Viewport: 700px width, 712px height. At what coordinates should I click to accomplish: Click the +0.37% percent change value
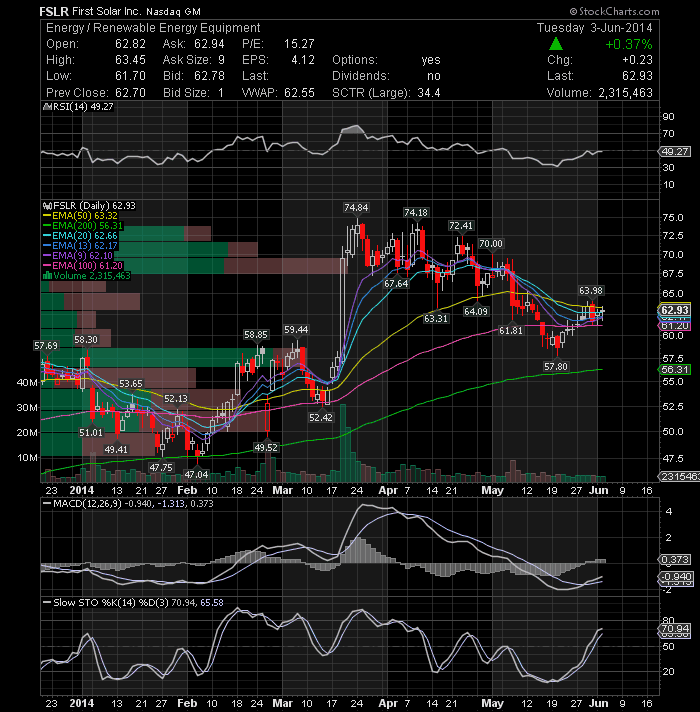(629, 44)
